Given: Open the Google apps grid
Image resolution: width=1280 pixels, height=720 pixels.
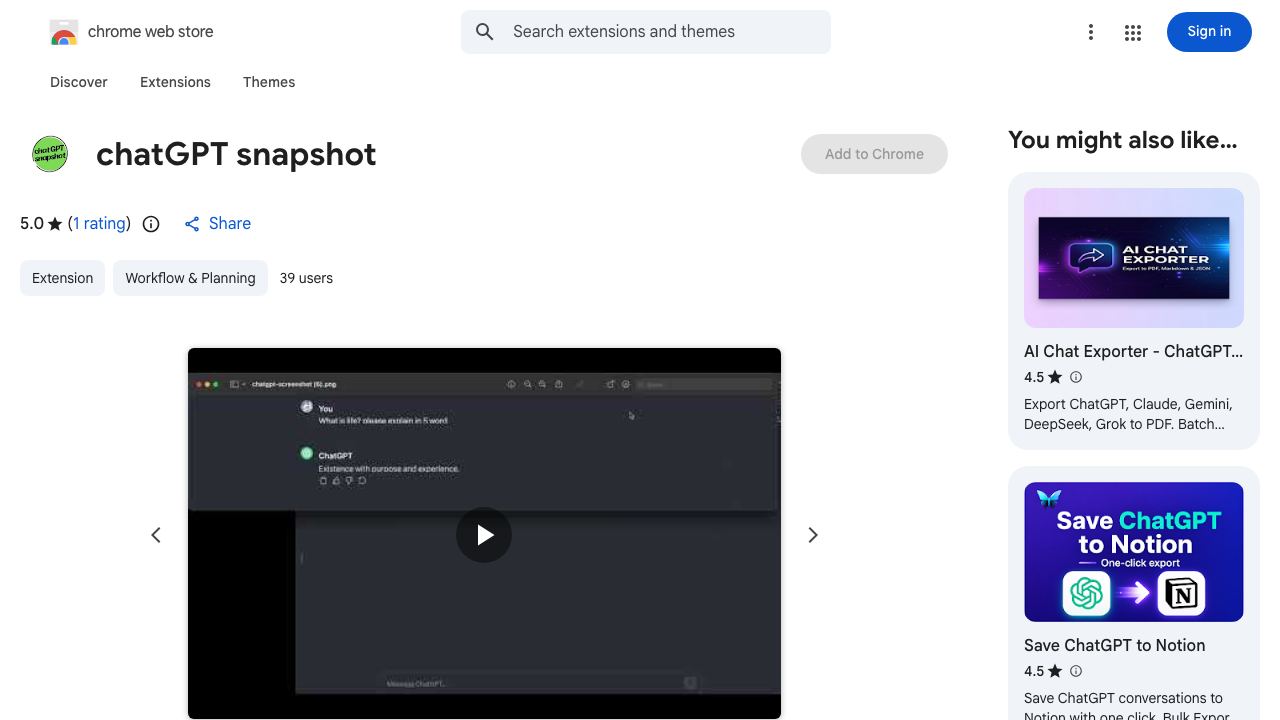Looking at the screenshot, I should 1133,32.
